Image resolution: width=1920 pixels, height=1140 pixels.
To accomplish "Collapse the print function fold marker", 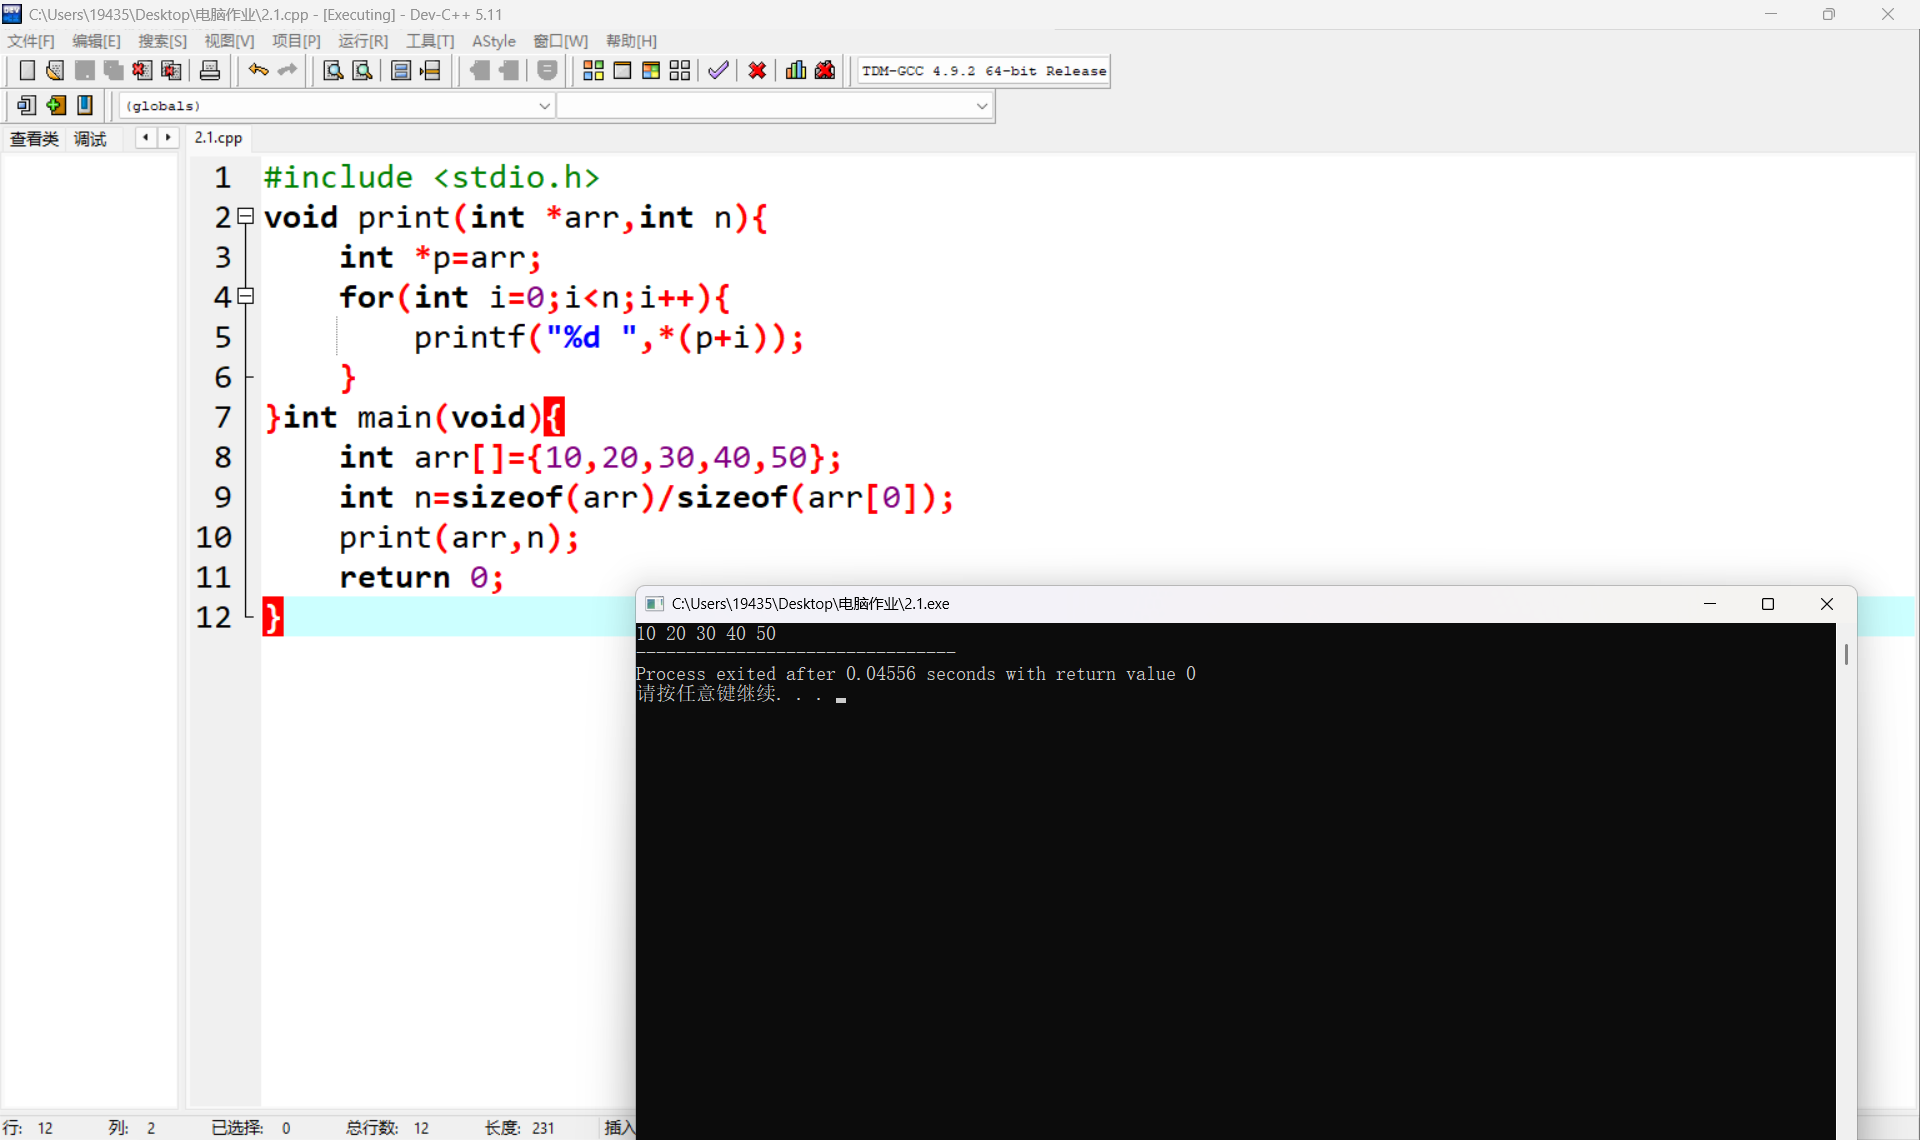I will coord(246,216).
